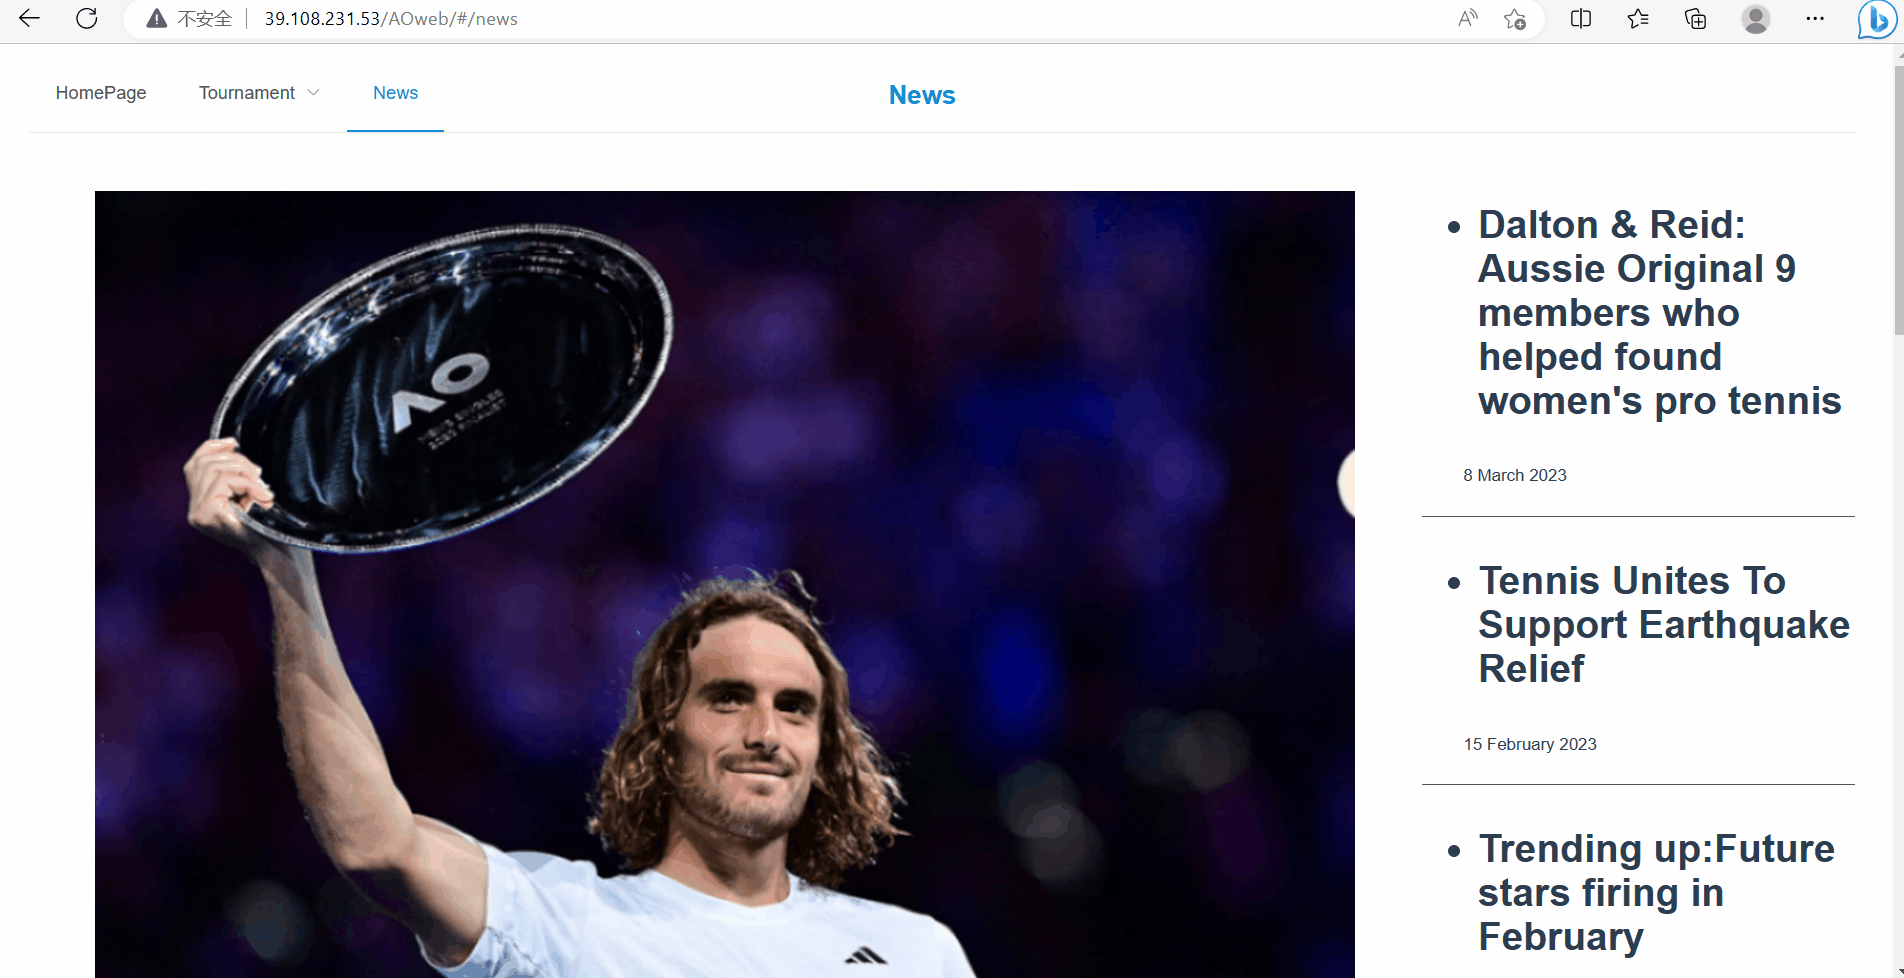Screen dimensions: 1904x978
Task: Add this page to favorites star icon
Action: click(x=1515, y=18)
